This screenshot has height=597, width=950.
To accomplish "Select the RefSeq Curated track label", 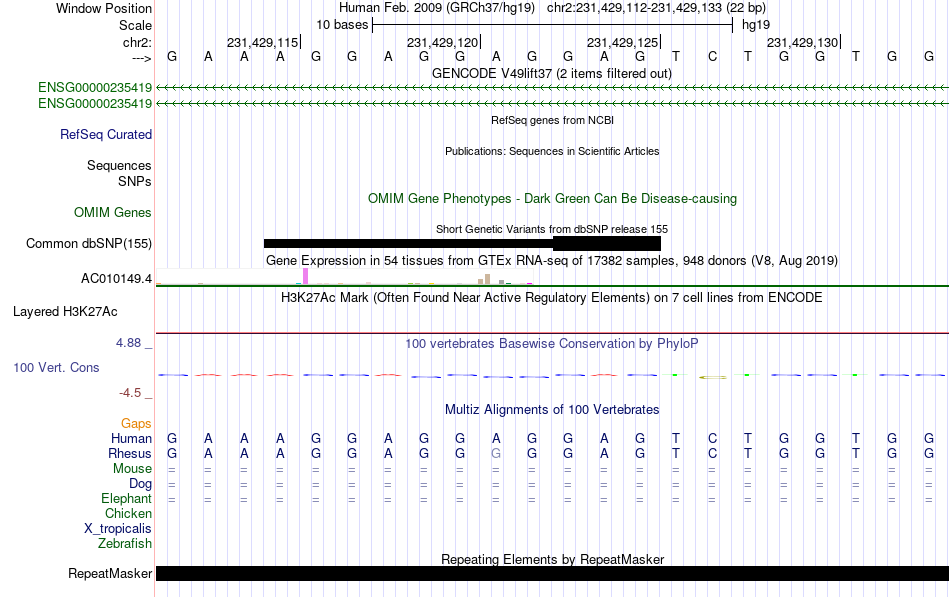I will click(x=106, y=135).
